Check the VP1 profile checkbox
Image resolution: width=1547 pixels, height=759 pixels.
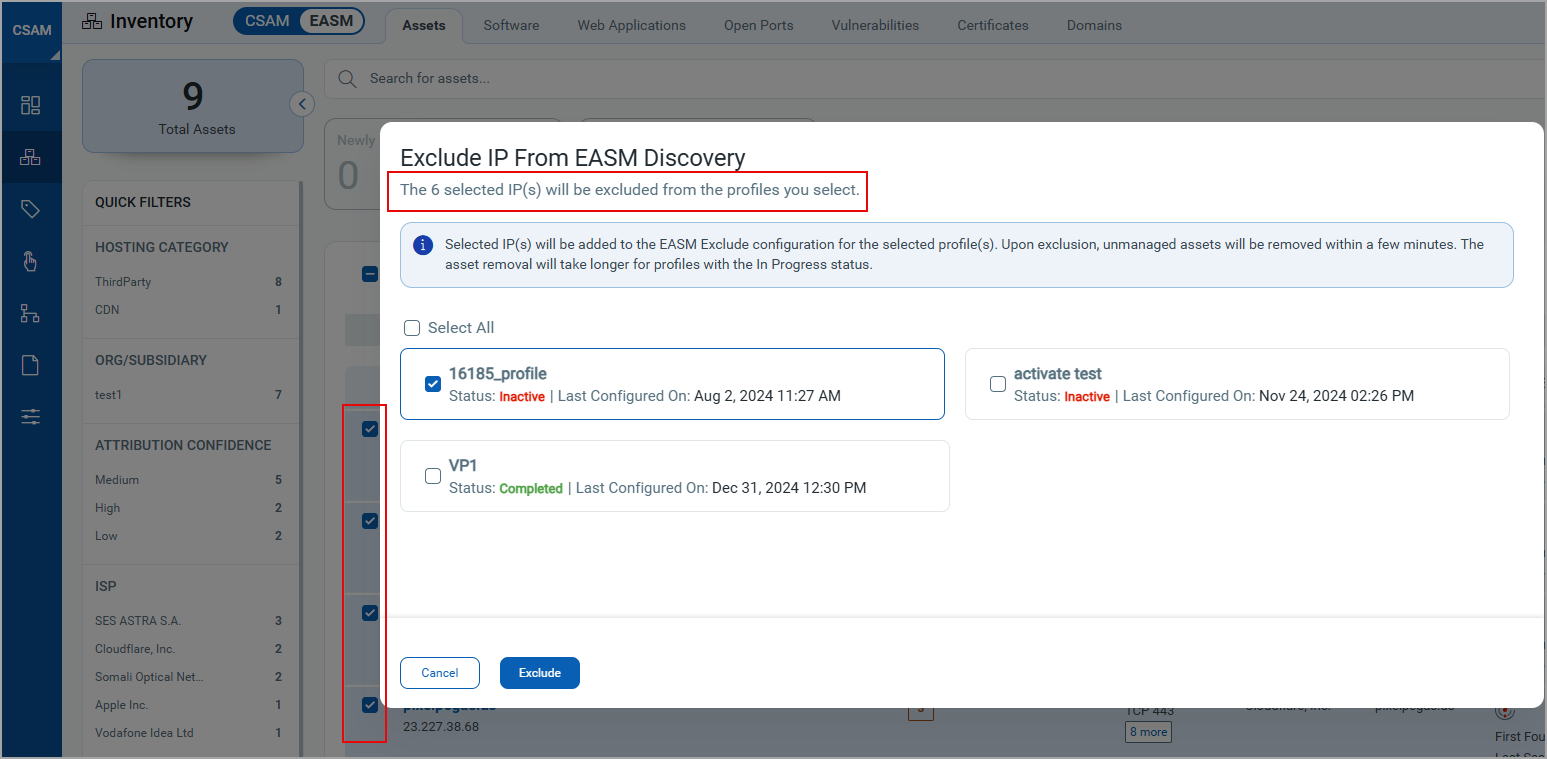point(432,476)
